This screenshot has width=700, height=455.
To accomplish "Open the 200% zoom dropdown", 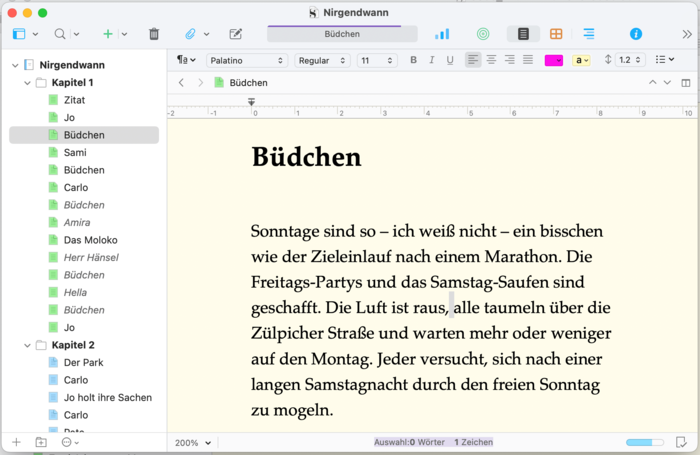I will pos(193,442).
